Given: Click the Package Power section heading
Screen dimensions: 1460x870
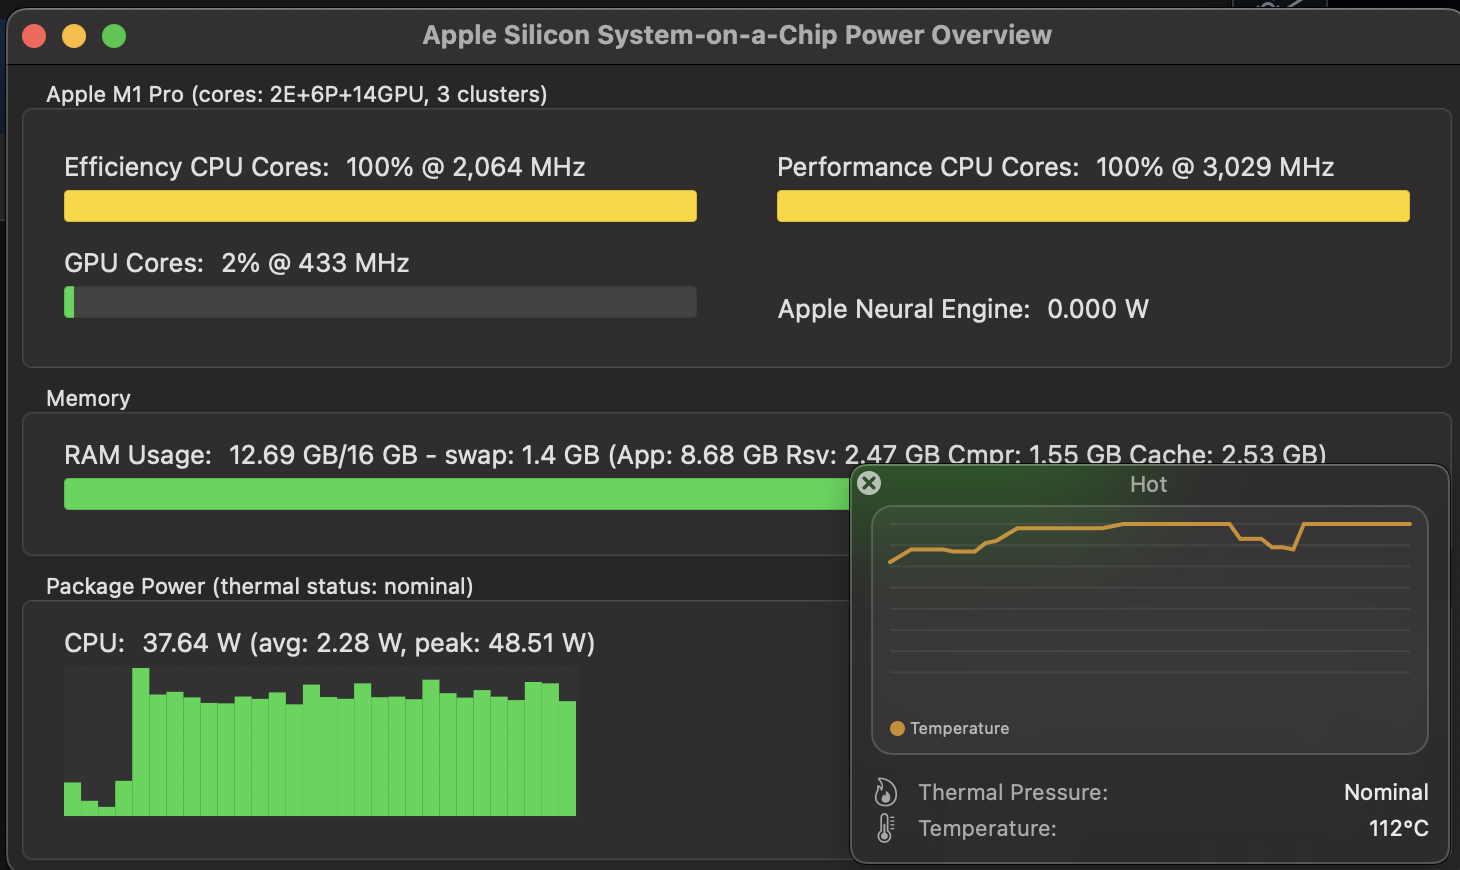Looking at the screenshot, I should 259,586.
